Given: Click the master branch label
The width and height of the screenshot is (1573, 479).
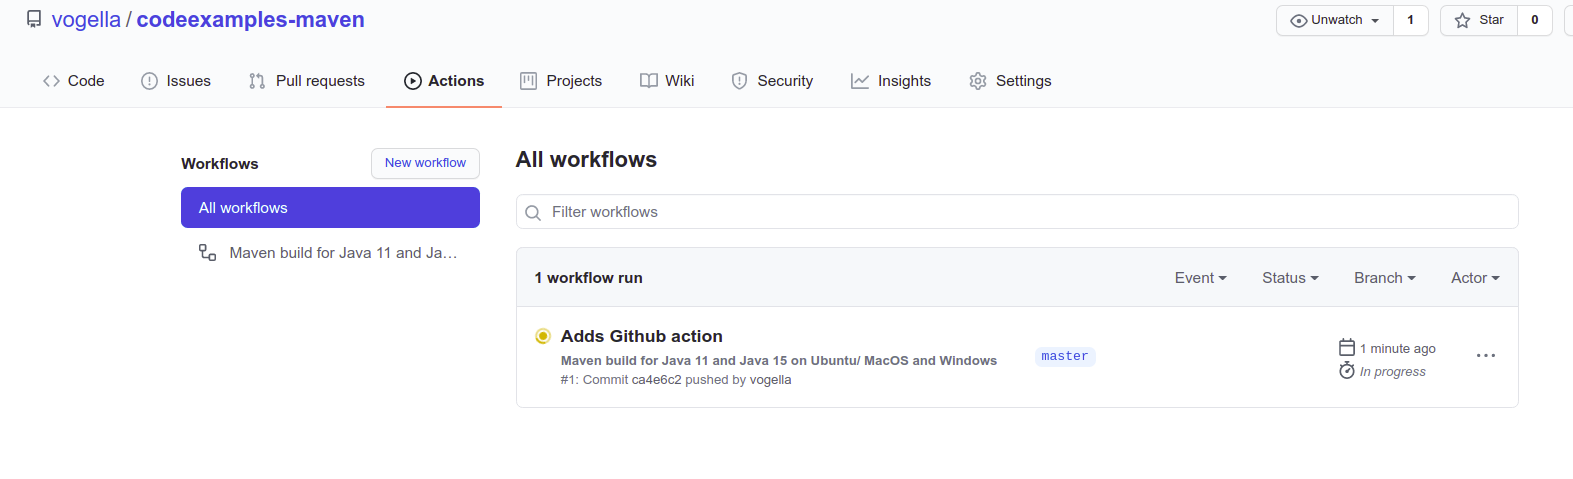Looking at the screenshot, I should coord(1065,357).
